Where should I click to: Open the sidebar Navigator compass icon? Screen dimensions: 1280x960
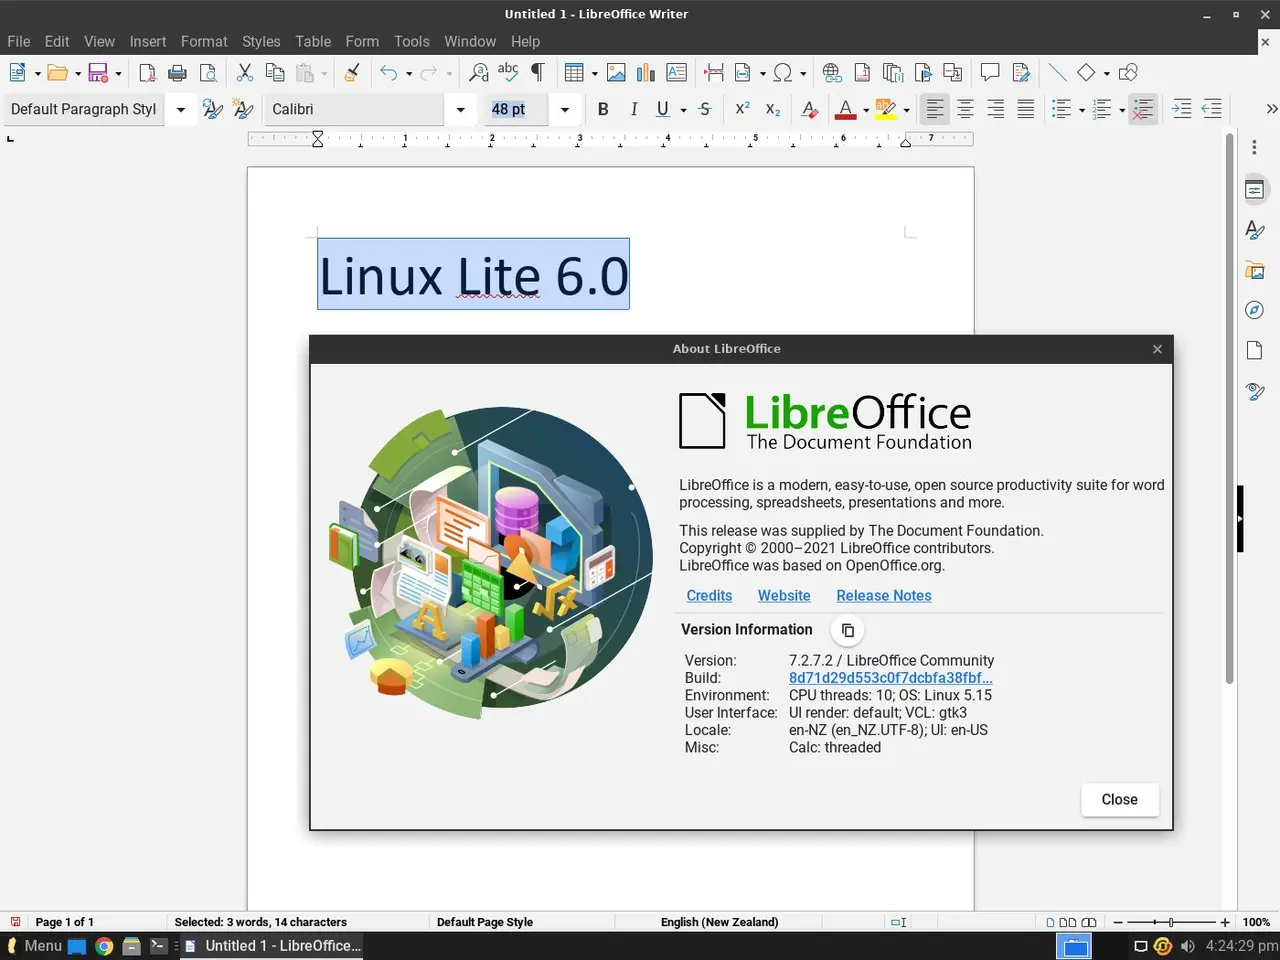click(x=1254, y=310)
